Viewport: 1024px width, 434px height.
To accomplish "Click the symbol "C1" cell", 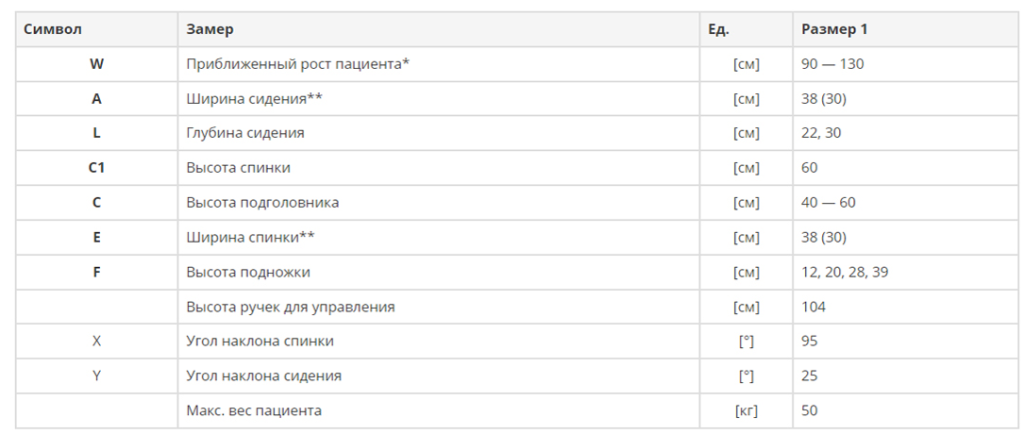I will [96, 168].
